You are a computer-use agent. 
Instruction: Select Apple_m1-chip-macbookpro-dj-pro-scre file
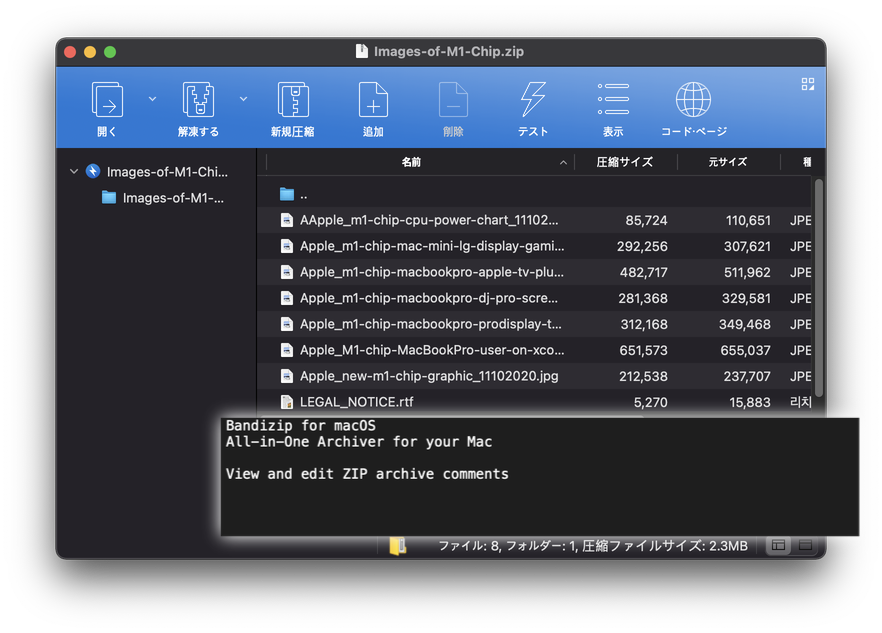tap(534, 298)
